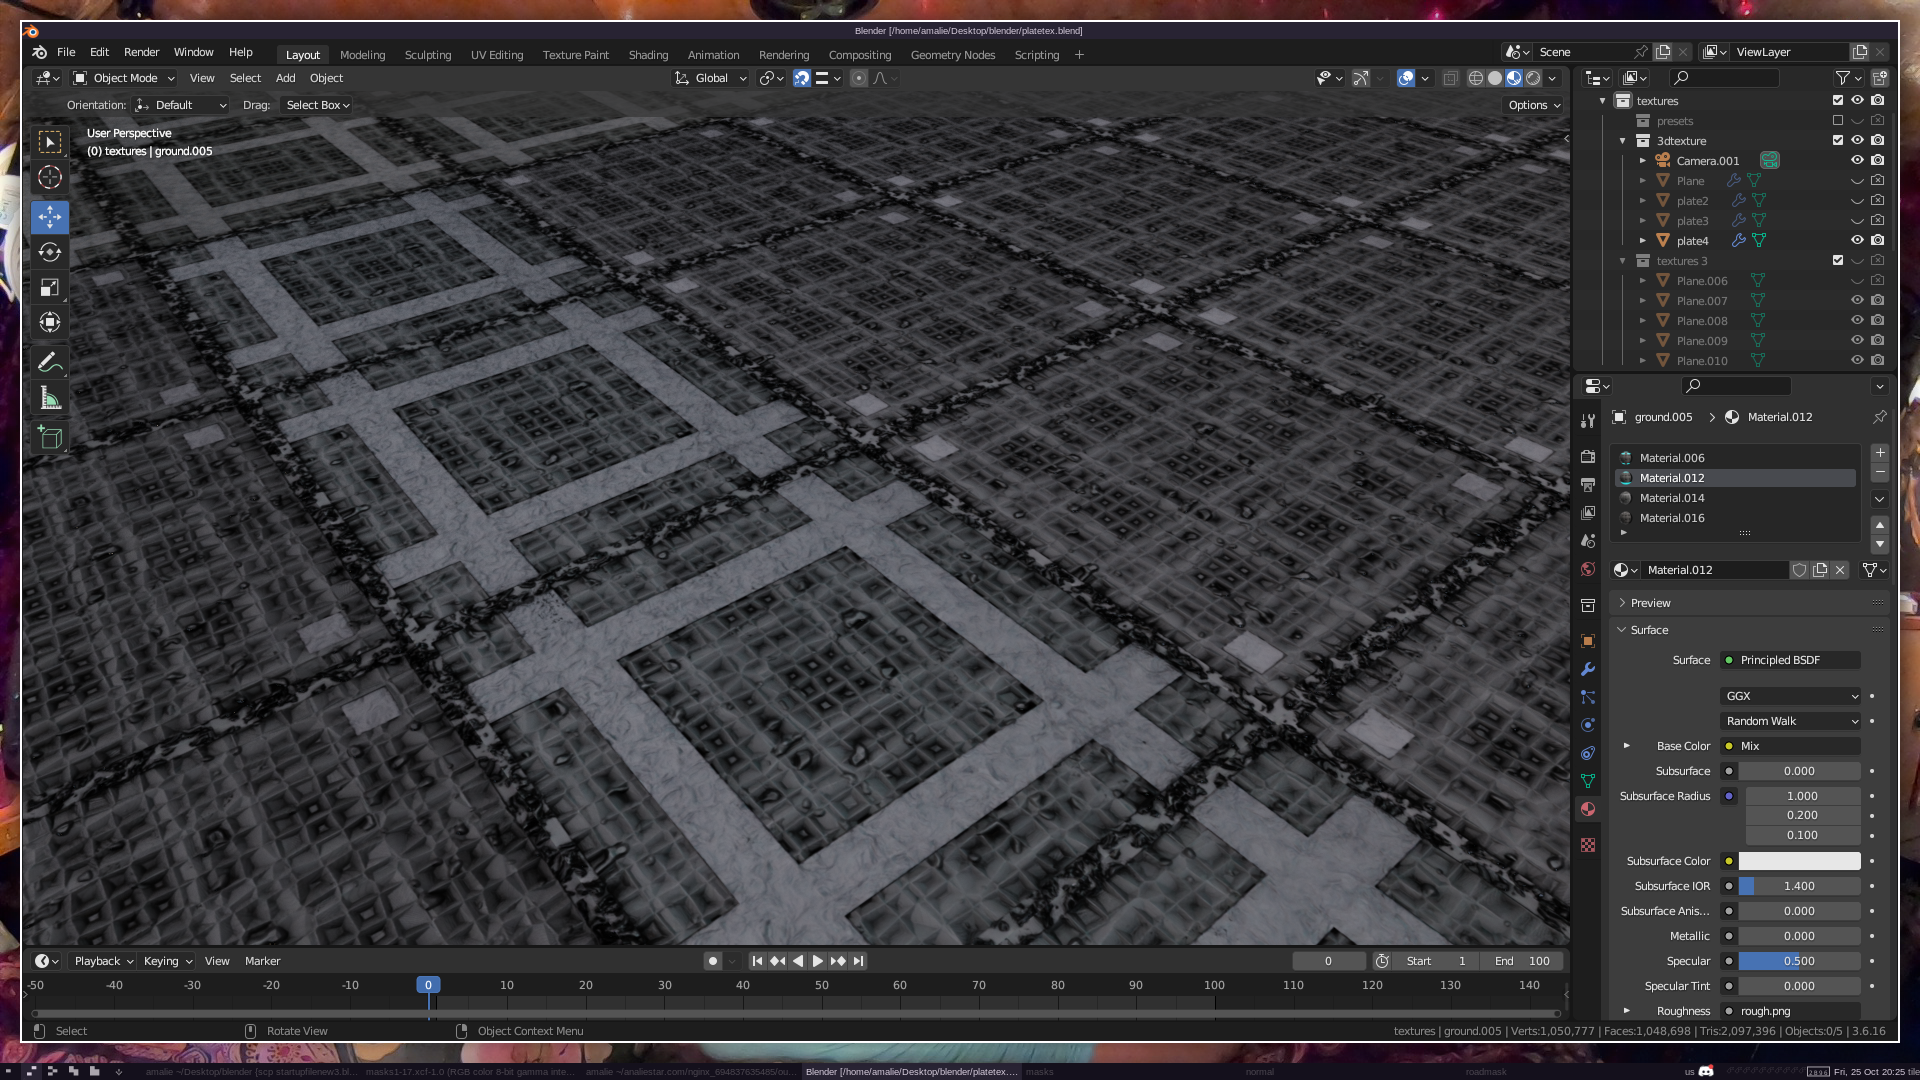Switch to the Shading workspace tab
The image size is (1920, 1080).
648,55
